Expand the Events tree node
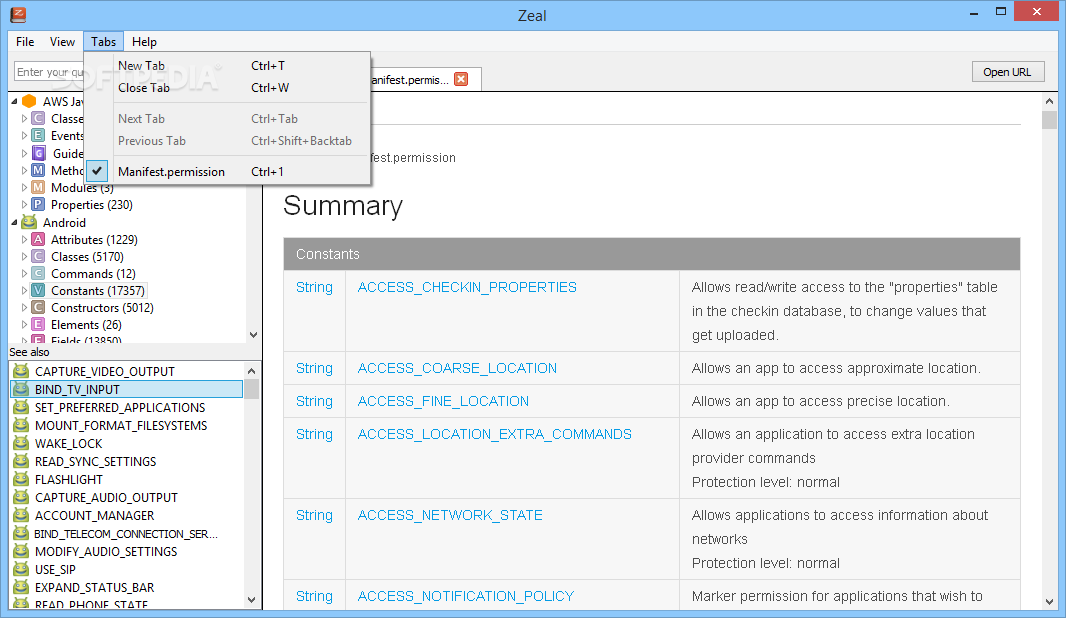 (x=24, y=135)
